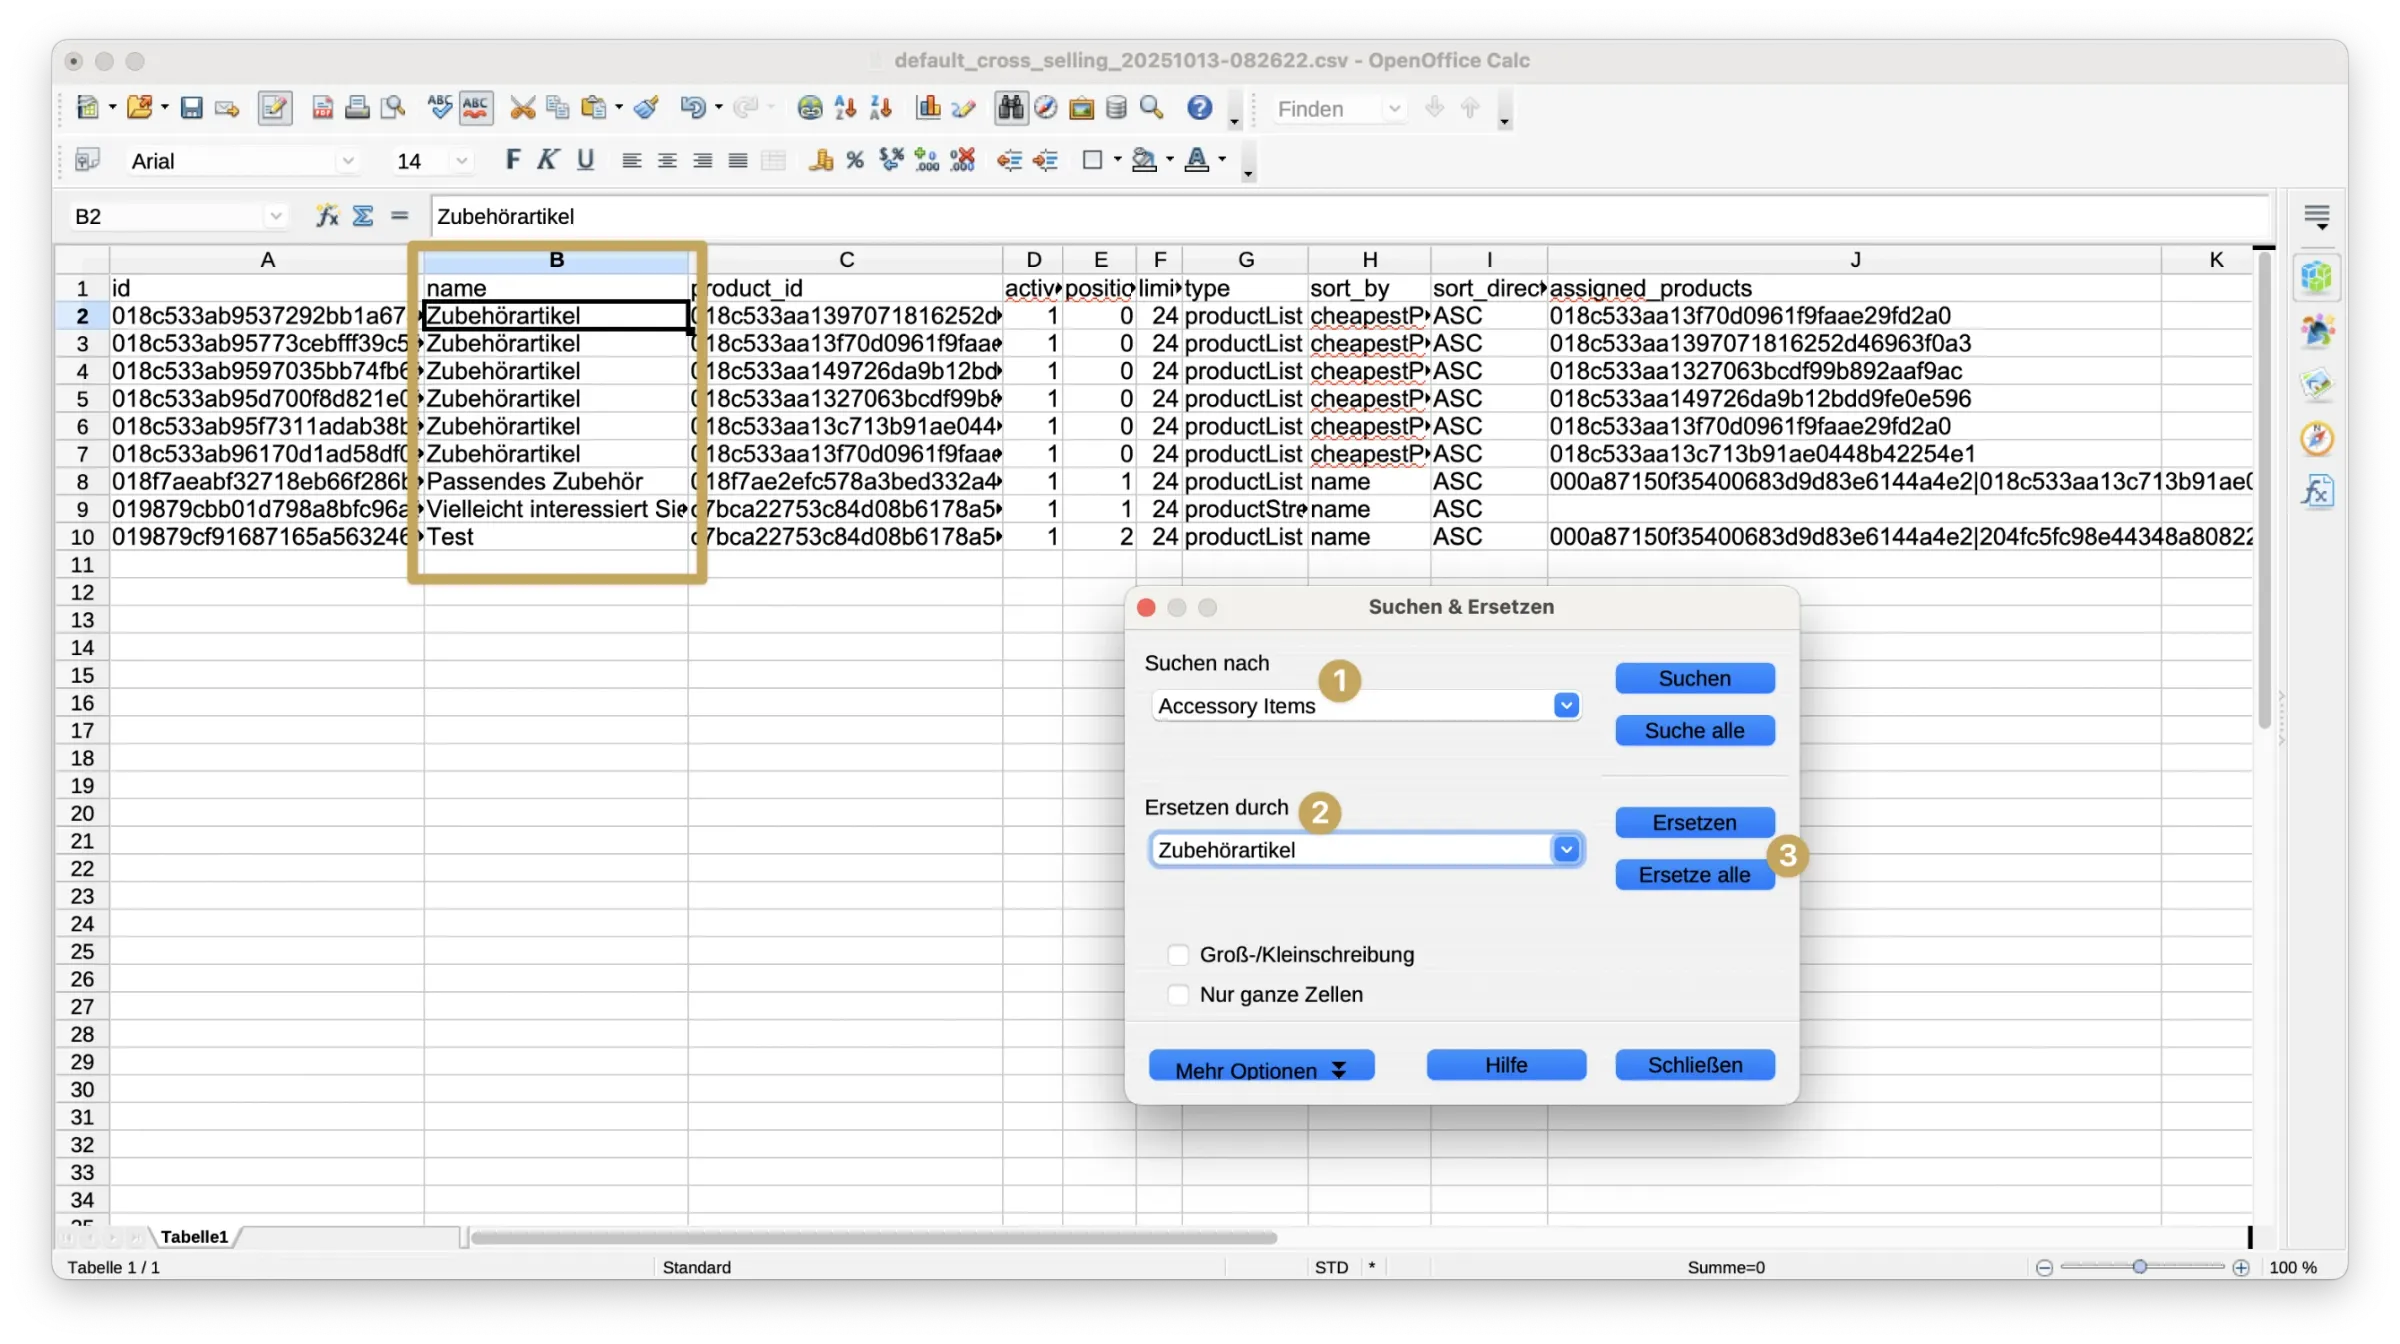This screenshot has width=2400, height=1344.
Task: Click Sort Ascending toolbar icon
Action: coord(845,108)
